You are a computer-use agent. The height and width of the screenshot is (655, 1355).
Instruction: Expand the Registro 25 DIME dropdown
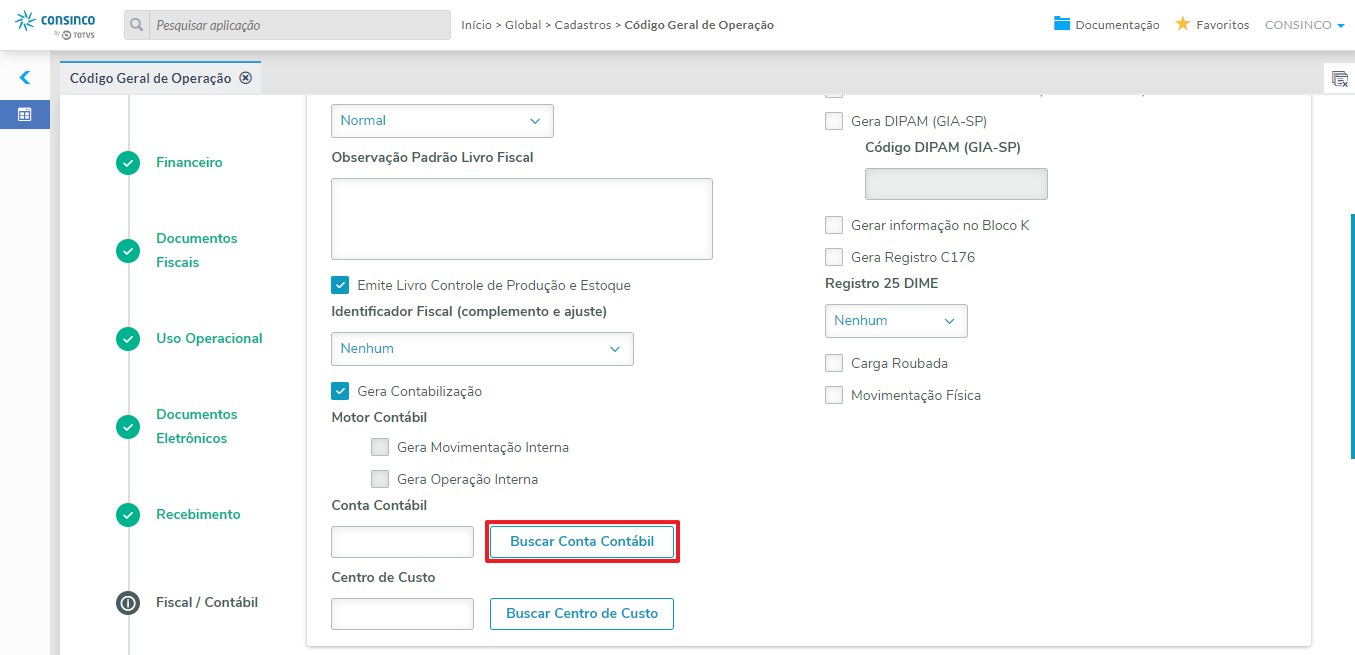[x=896, y=321]
